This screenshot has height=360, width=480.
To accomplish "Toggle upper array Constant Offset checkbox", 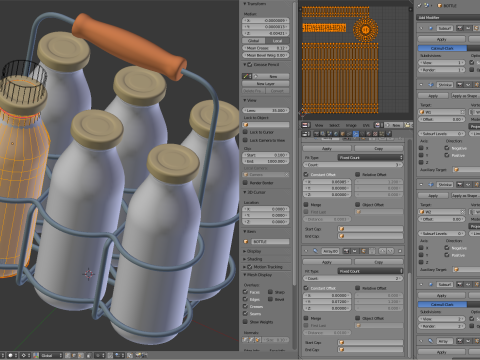I will tap(306, 174).
